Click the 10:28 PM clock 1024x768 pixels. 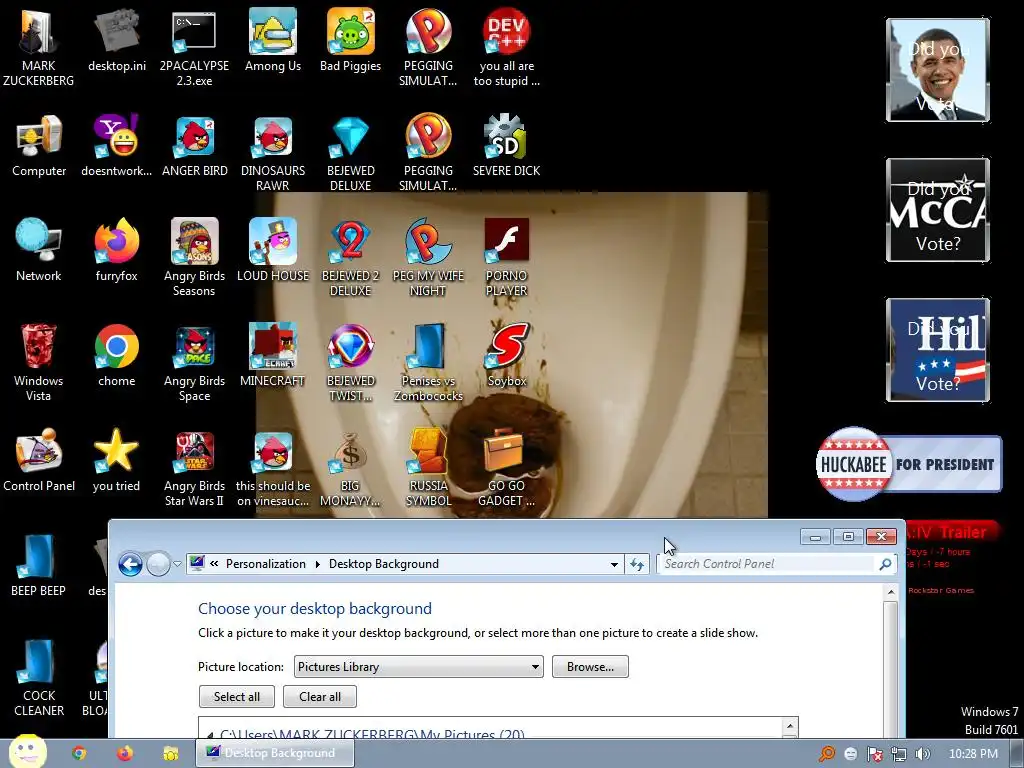point(973,754)
